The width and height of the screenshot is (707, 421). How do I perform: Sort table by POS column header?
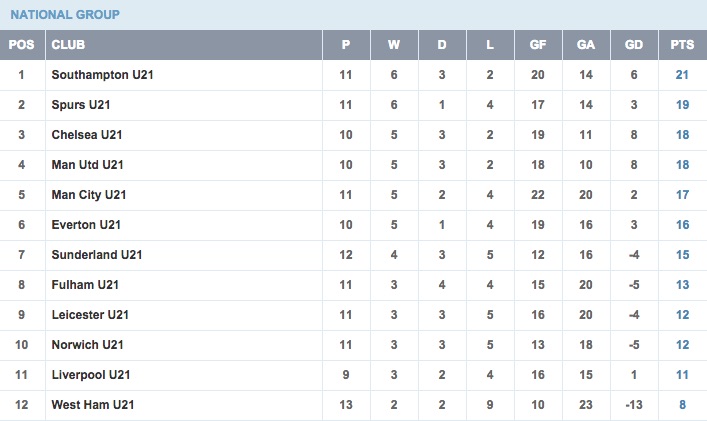pos(22,45)
